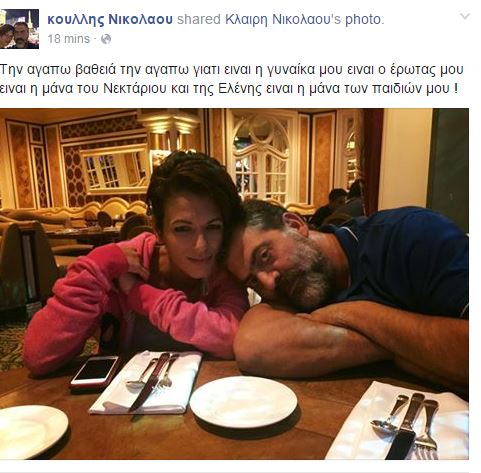
Task: Open the shared restaurant couple photo
Action: coord(234,284)
